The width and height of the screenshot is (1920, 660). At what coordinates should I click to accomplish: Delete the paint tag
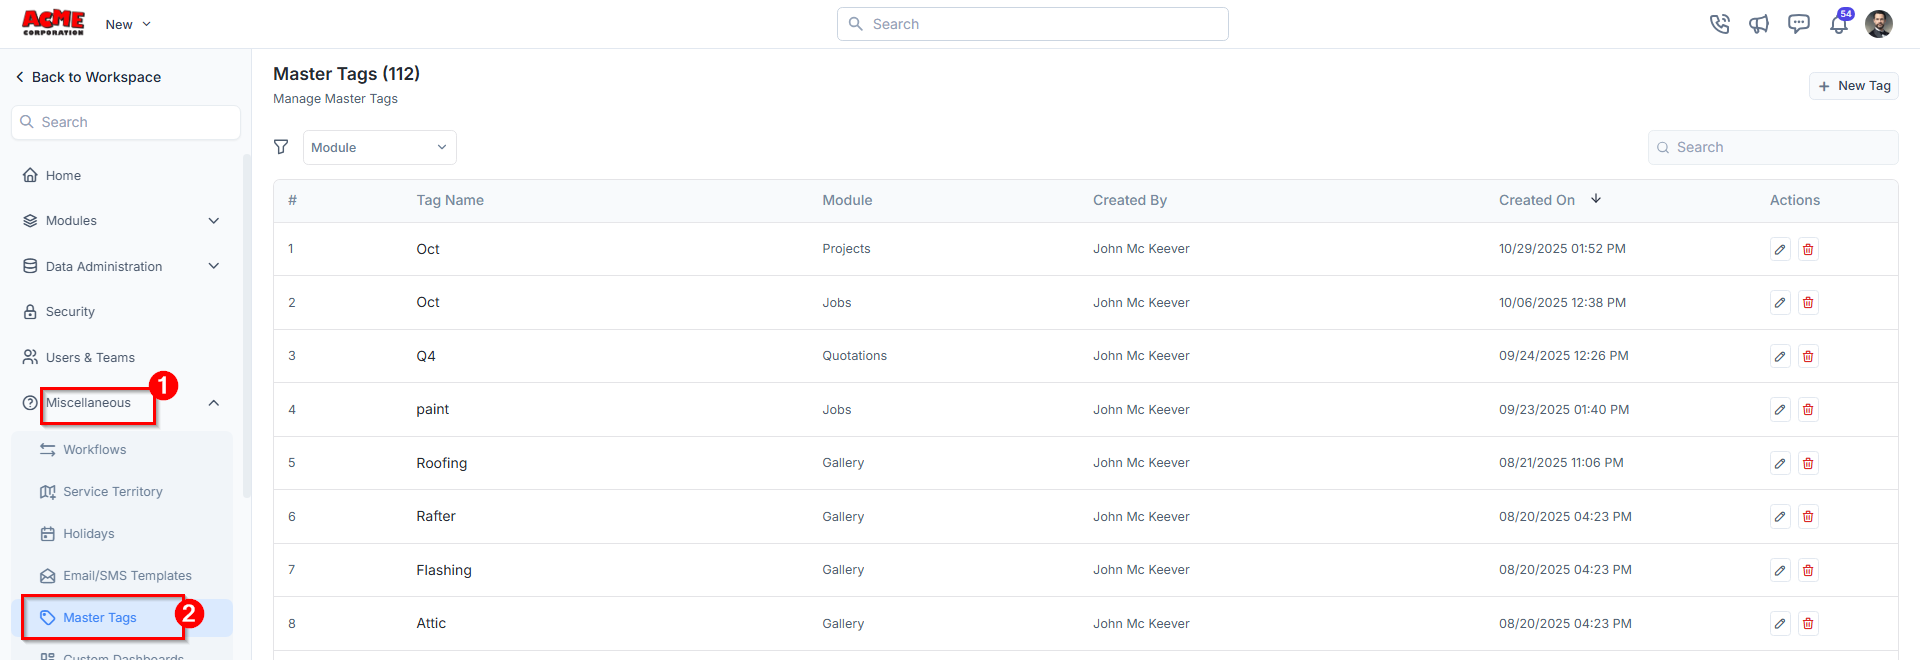tap(1808, 409)
